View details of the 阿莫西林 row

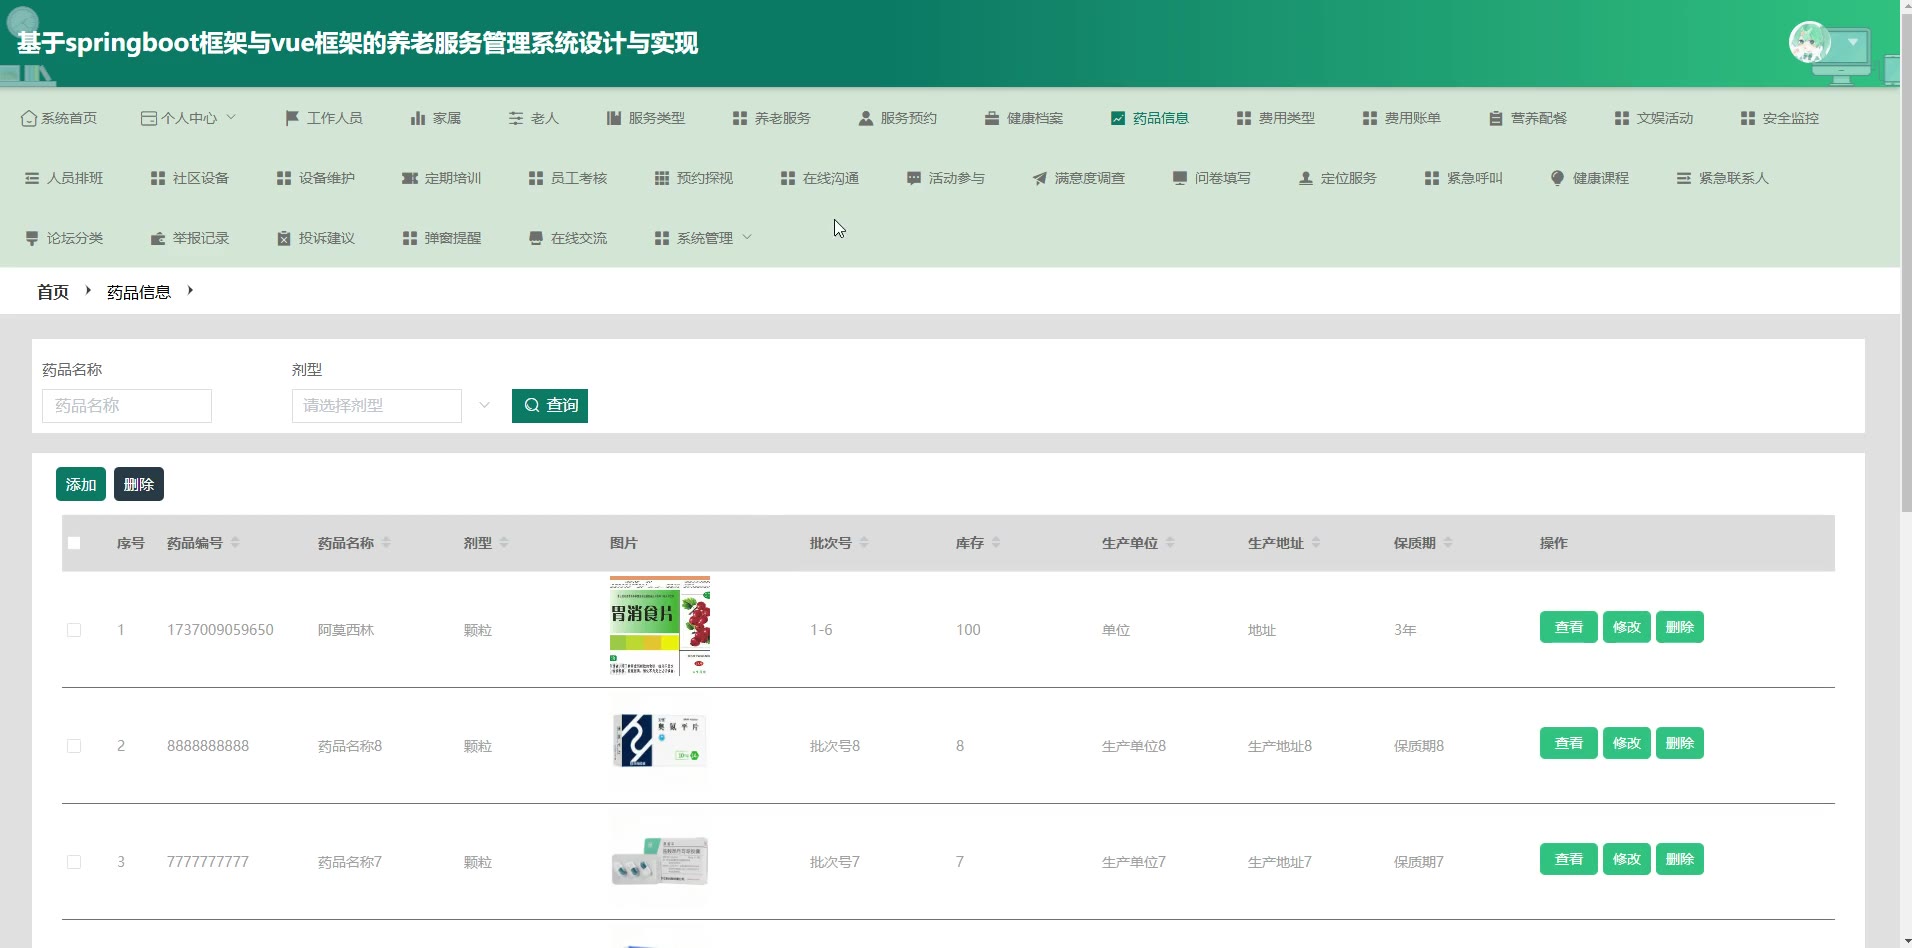(x=1569, y=627)
